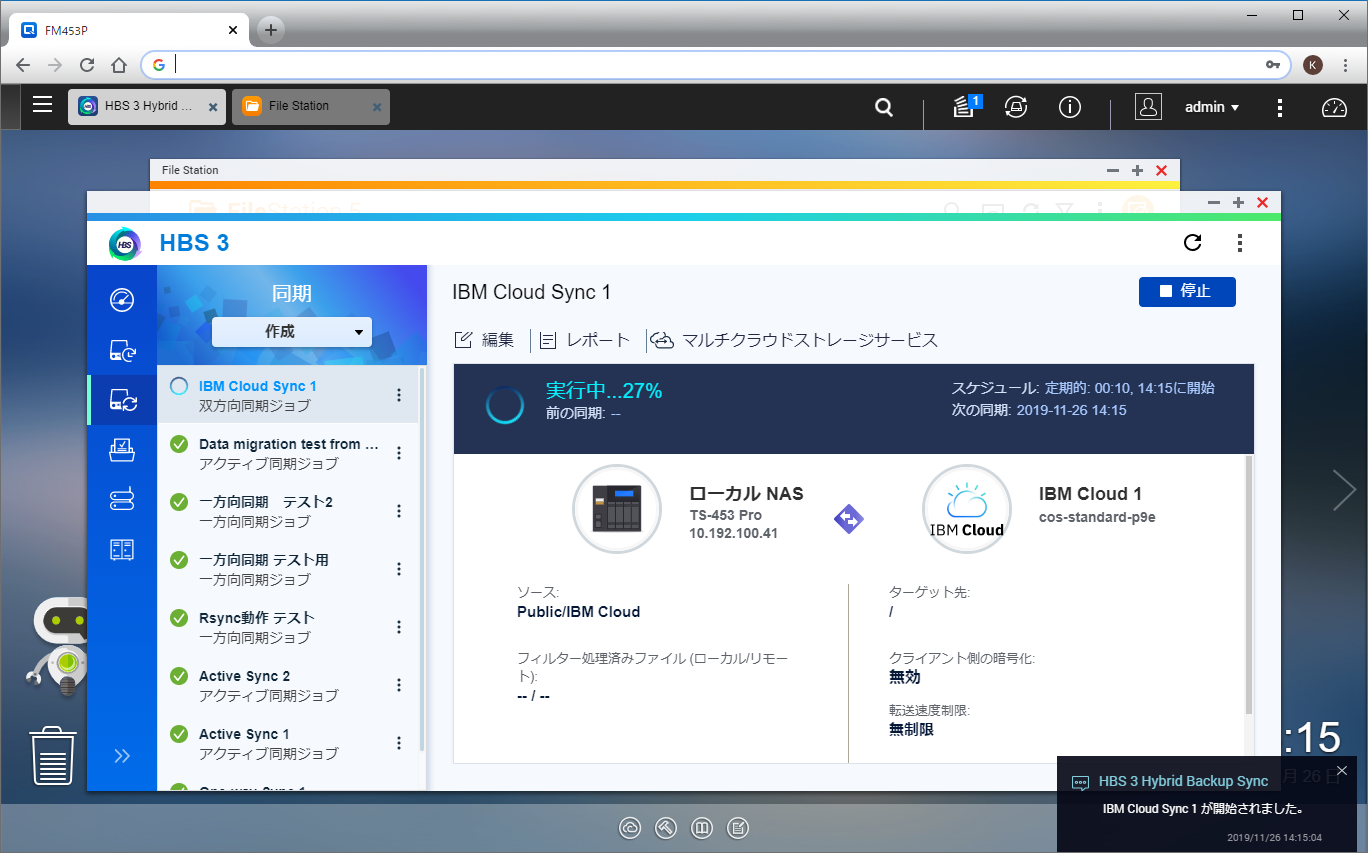Click the 編集 edit link
Viewport: 1368px width, 853px height.
(486, 340)
